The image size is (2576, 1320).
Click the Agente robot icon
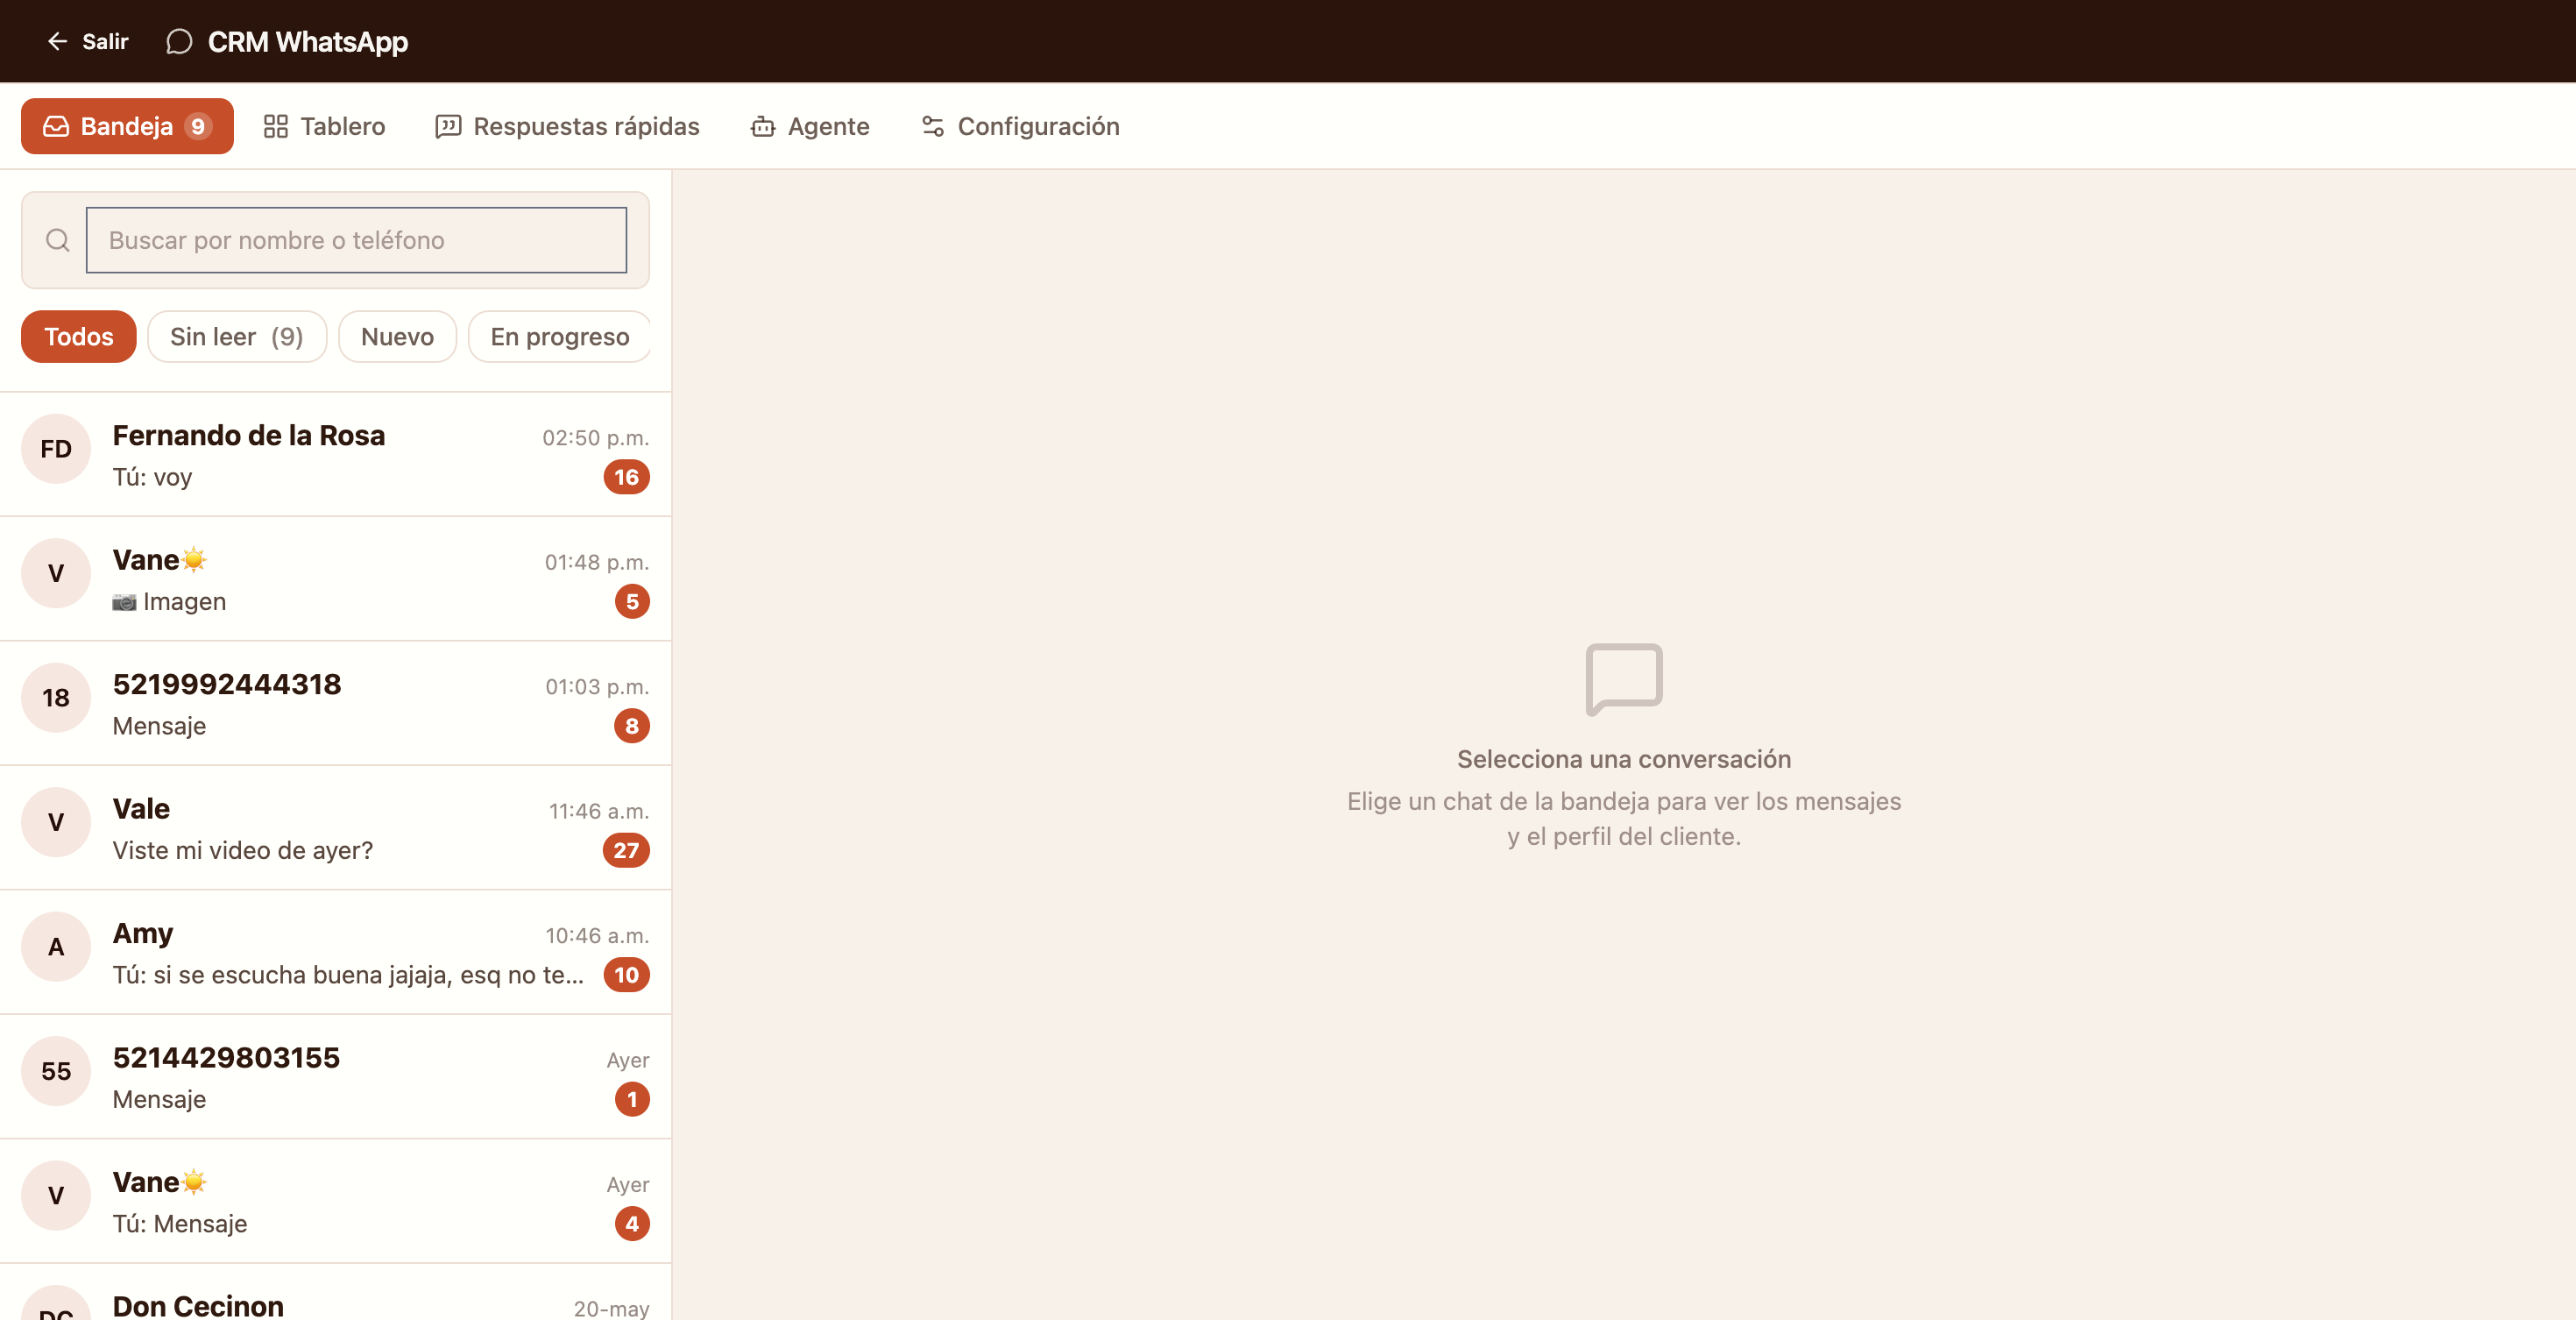pyautogui.click(x=763, y=126)
